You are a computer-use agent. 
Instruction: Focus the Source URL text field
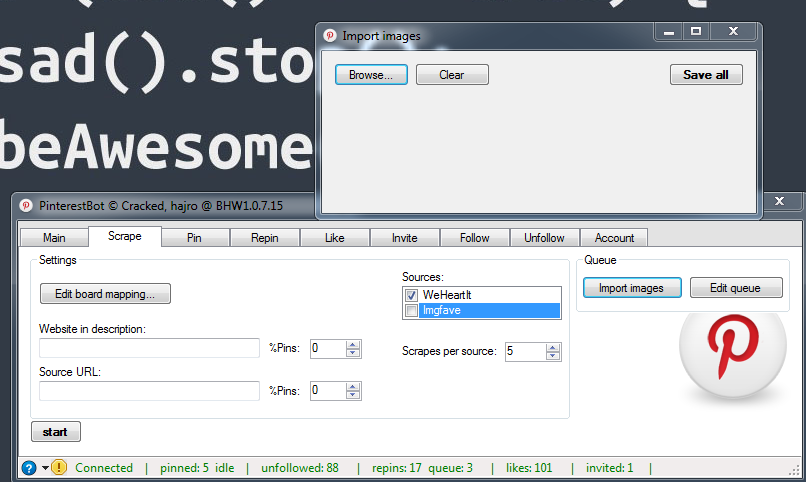(149, 391)
